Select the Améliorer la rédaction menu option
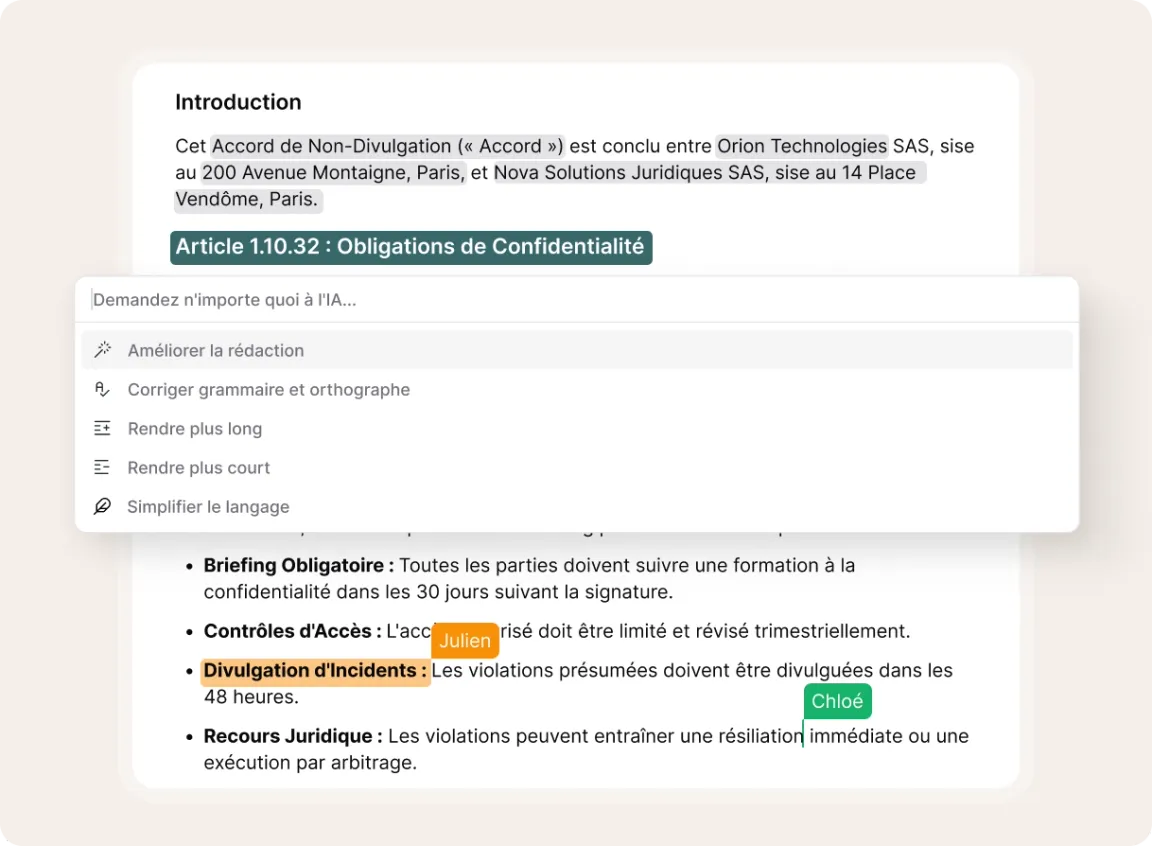This screenshot has width=1152, height=846. (x=216, y=350)
